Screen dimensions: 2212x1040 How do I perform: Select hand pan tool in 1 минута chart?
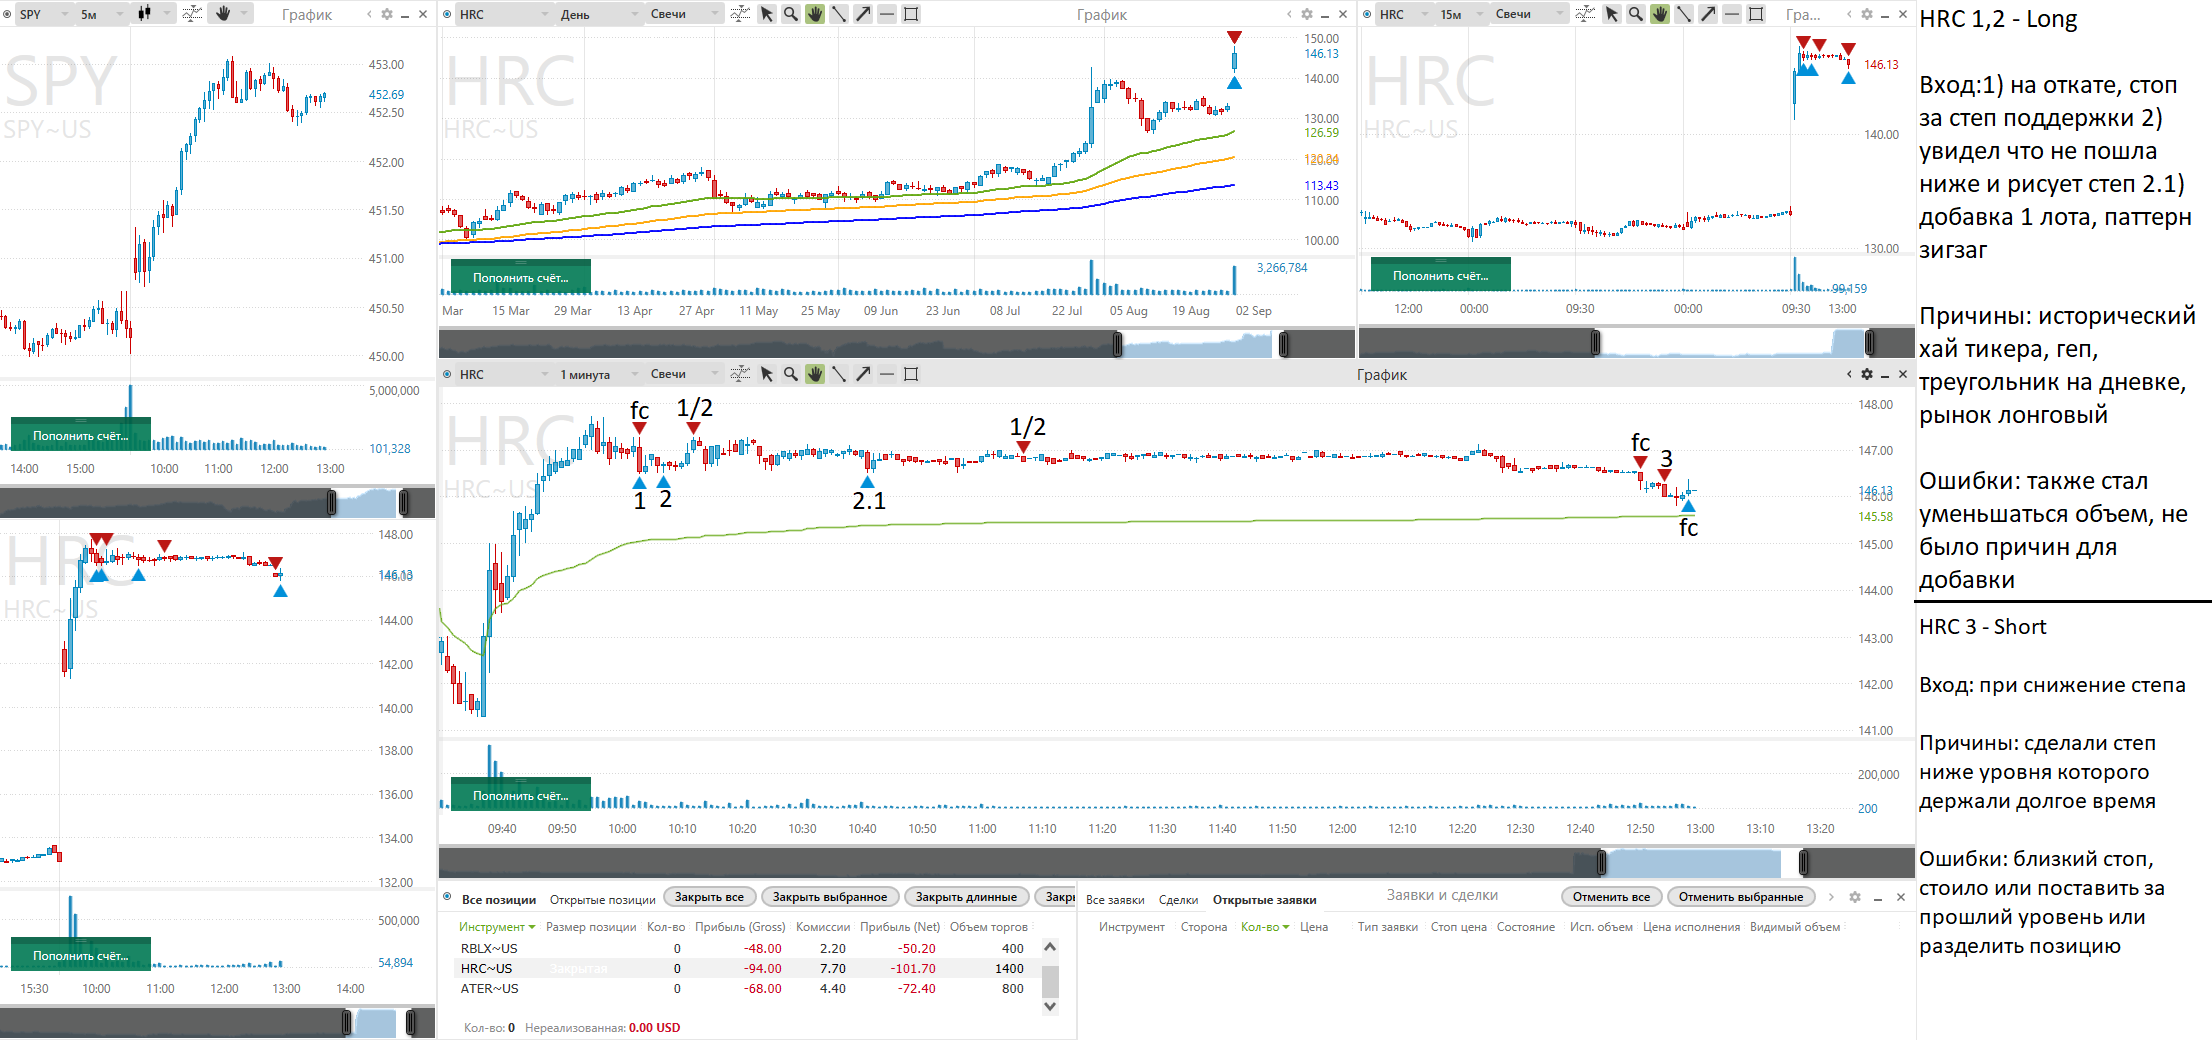point(815,374)
